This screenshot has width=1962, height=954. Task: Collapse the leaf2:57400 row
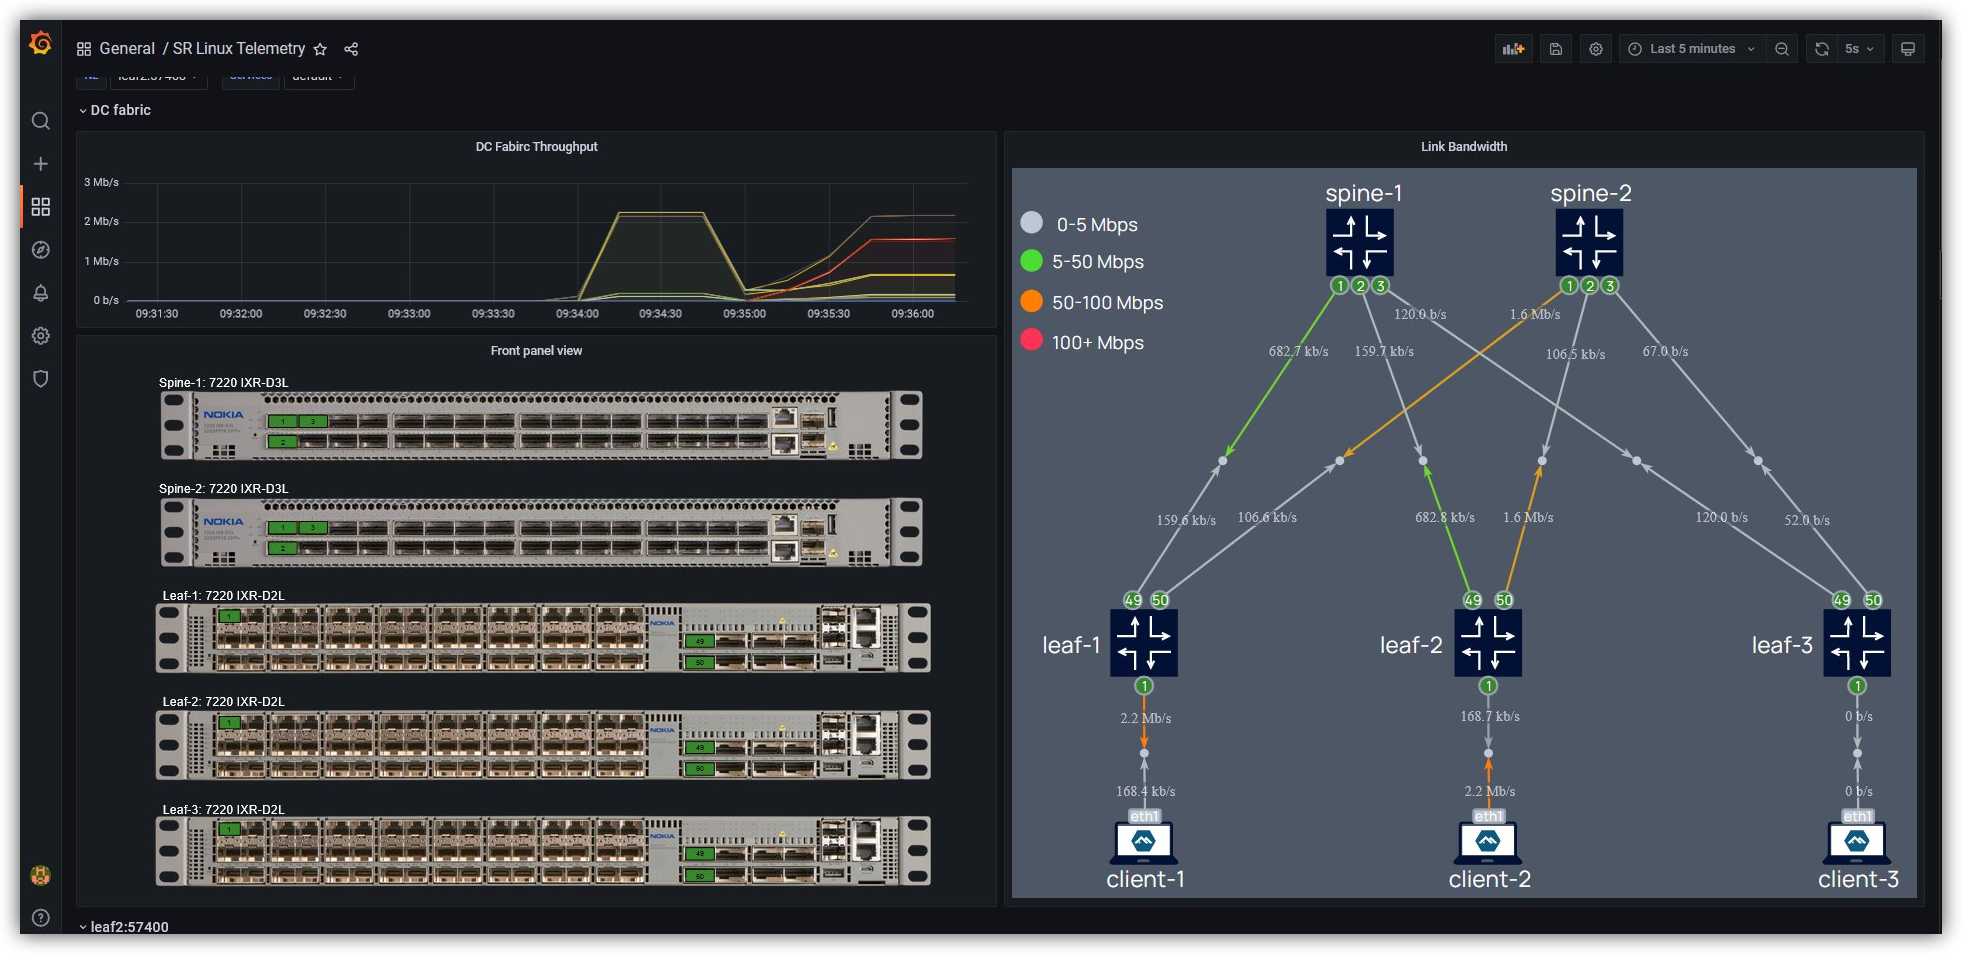pos(124,927)
